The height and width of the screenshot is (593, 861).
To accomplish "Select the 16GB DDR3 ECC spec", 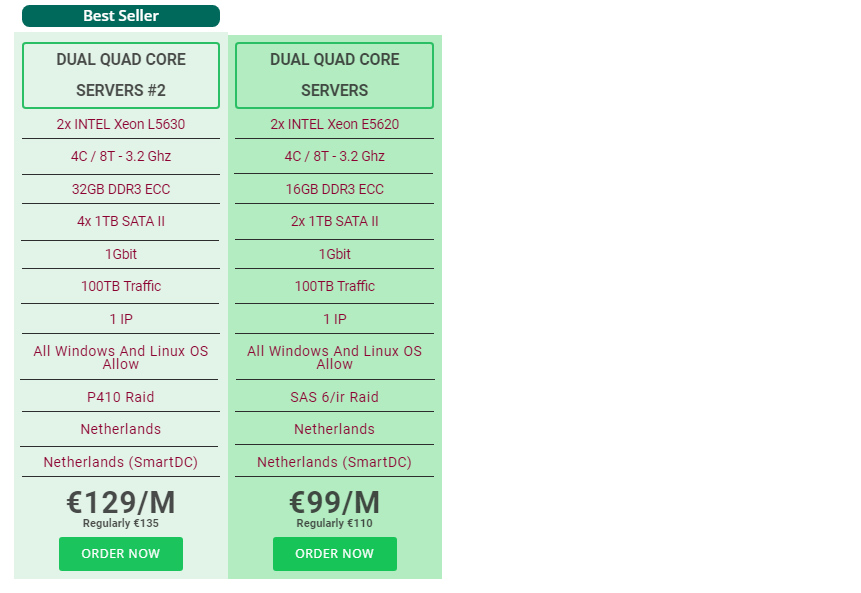I will (334, 189).
